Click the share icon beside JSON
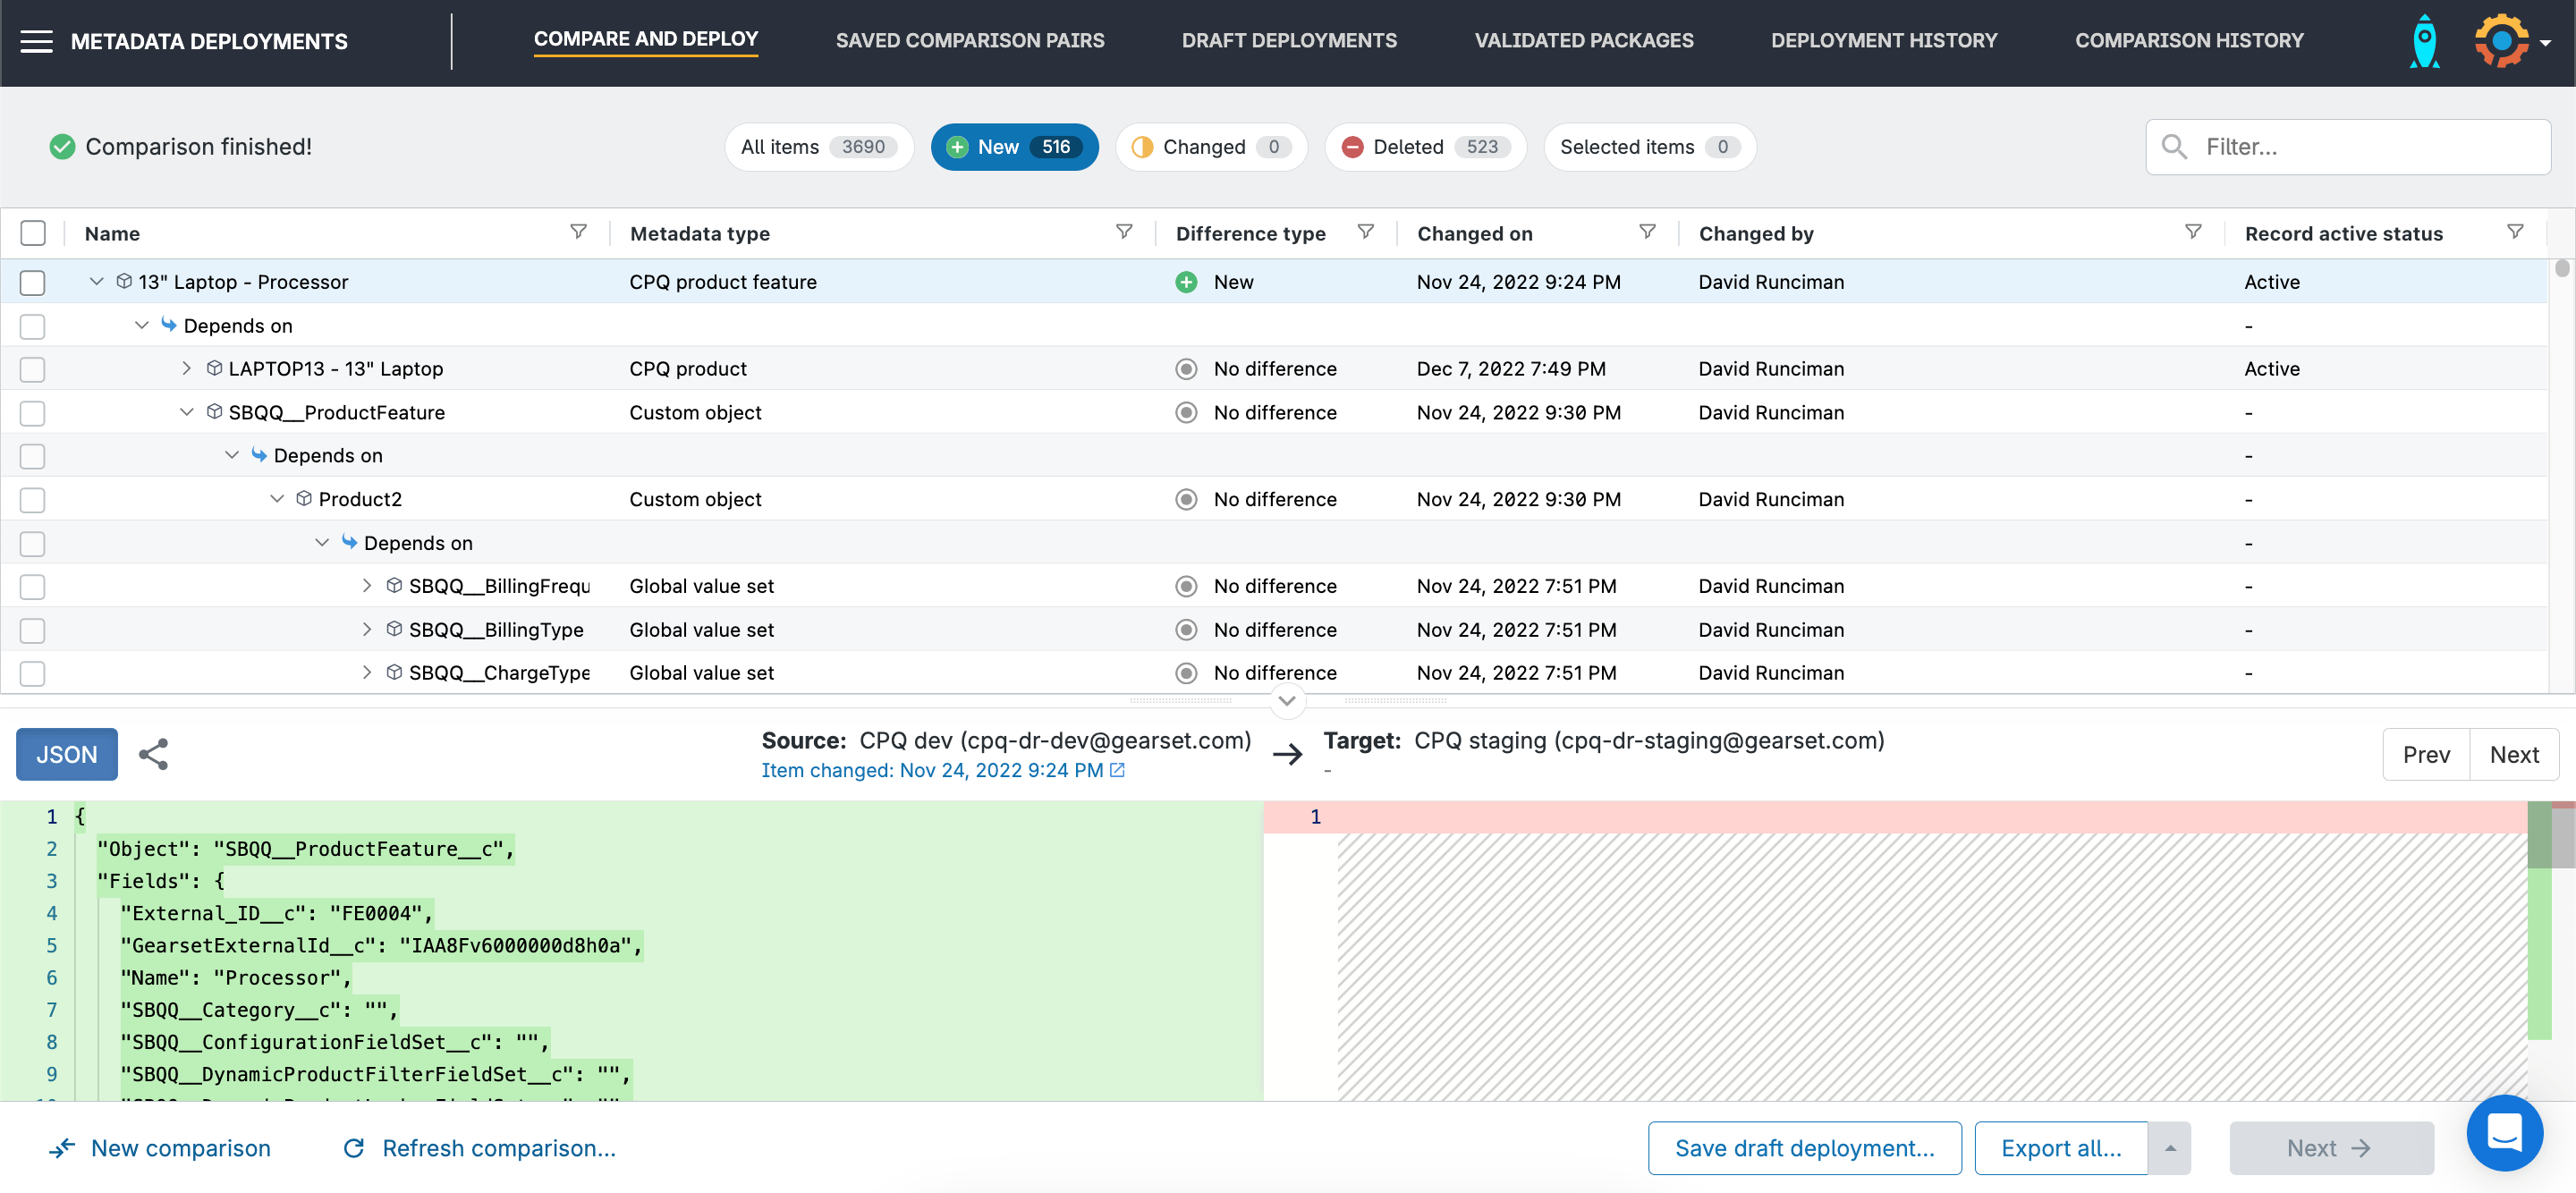The image size is (2576, 1193). point(153,754)
